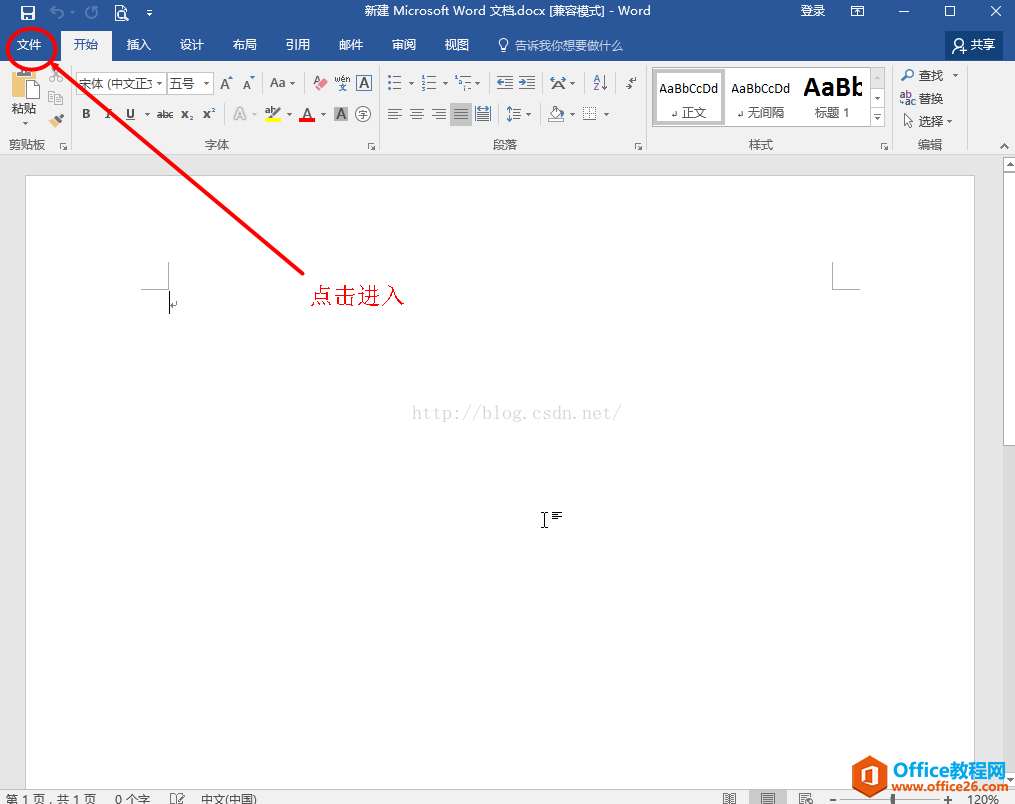Apply the red font color
Image resolution: width=1015 pixels, height=804 pixels.
coord(307,115)
